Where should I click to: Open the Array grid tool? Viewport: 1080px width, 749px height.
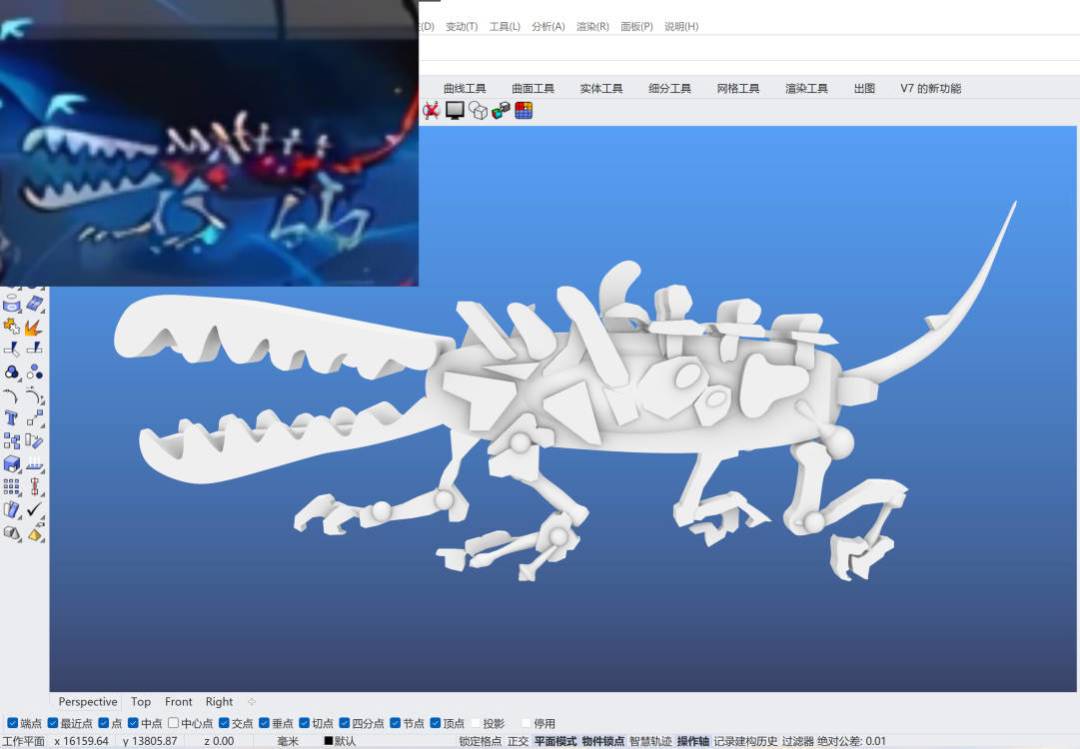click(12, 487)
